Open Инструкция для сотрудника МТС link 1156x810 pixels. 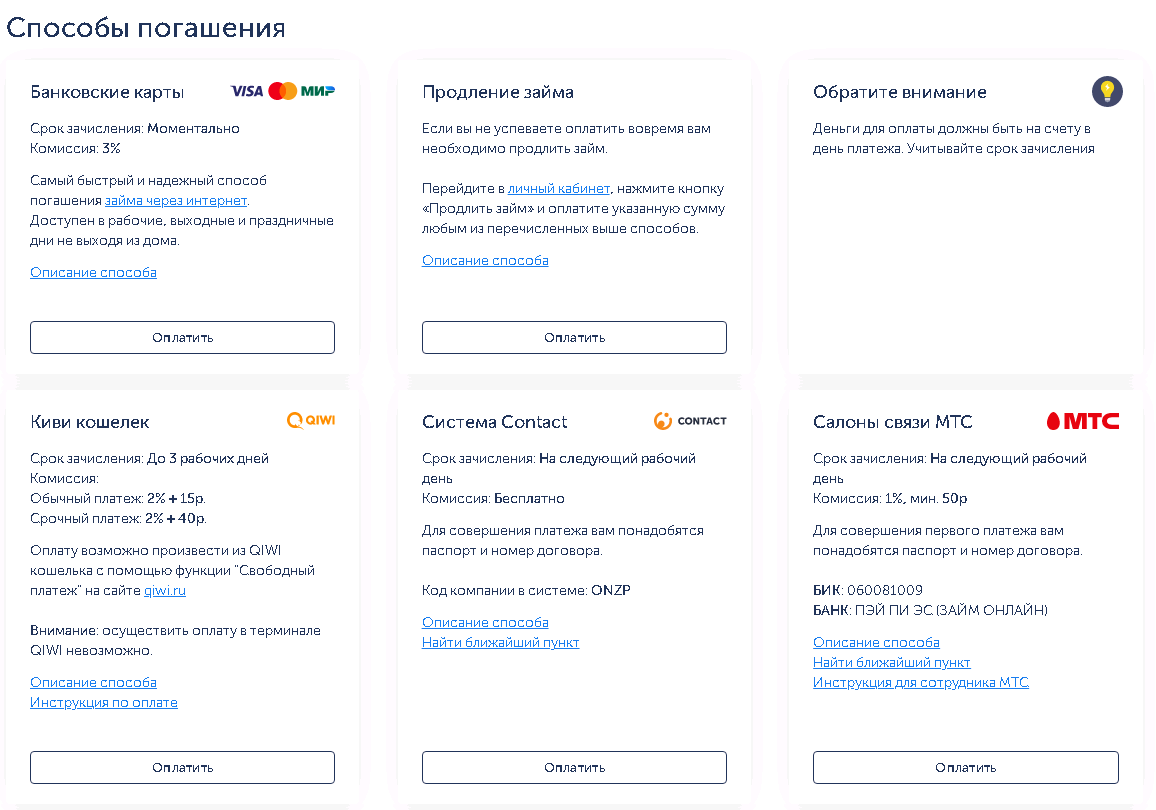coord(921,682)
